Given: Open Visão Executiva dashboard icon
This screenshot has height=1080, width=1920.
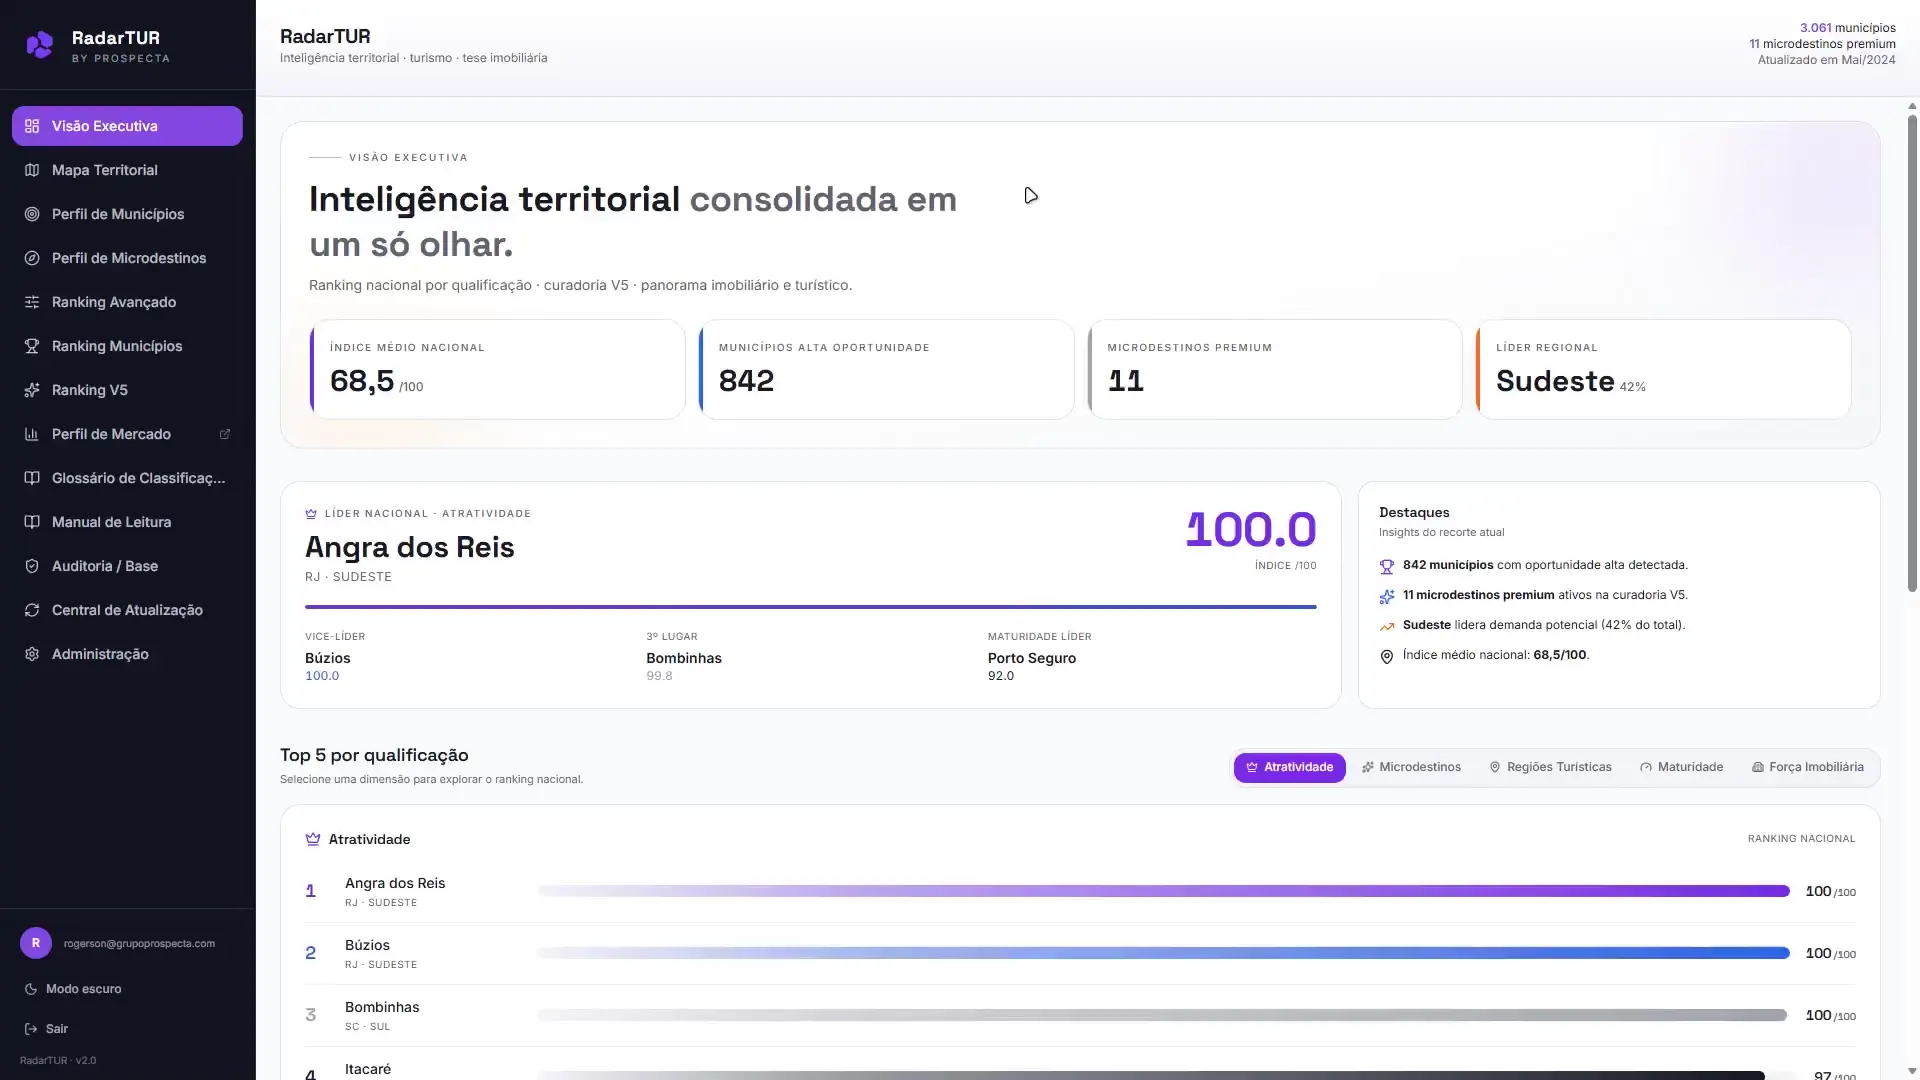Looking at the screenshot, I should tap(32, 126).
